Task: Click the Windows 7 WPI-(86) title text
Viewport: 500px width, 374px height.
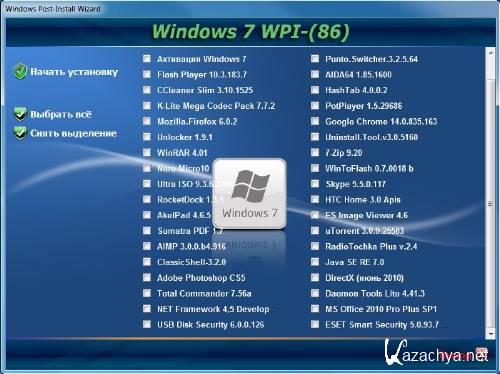Action: (x=251, y=32)
